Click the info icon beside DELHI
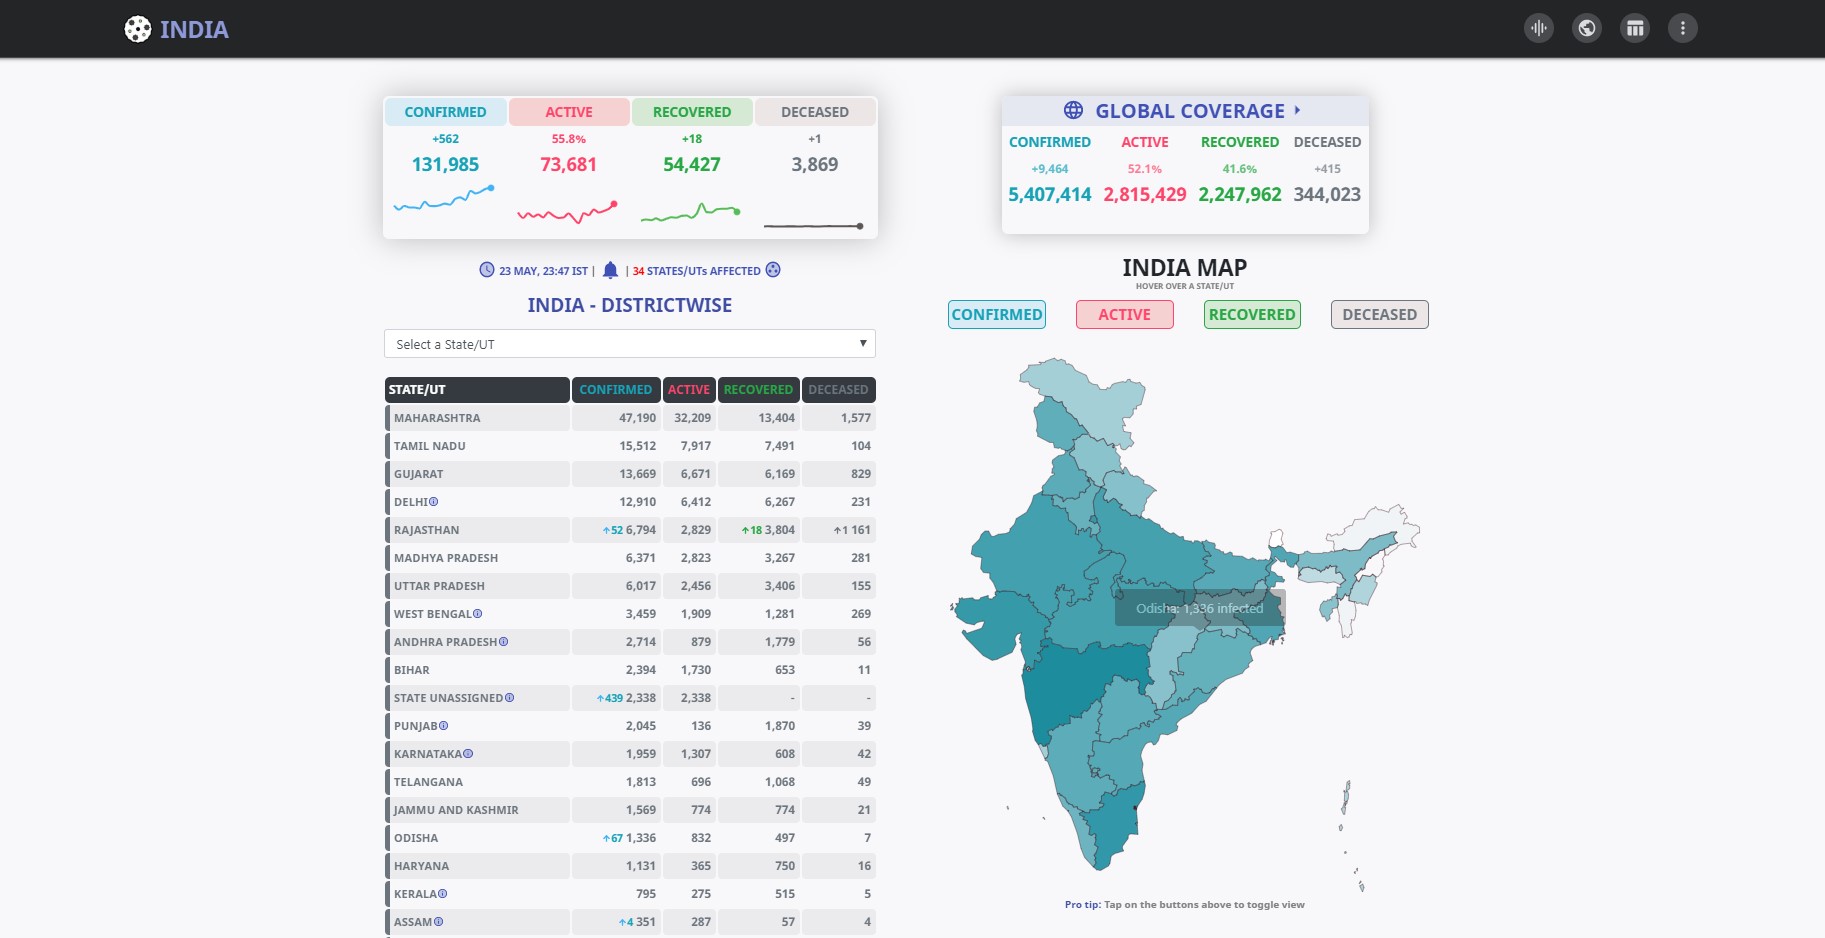Viewport: 1825px width, 938px height. point(434,502)
